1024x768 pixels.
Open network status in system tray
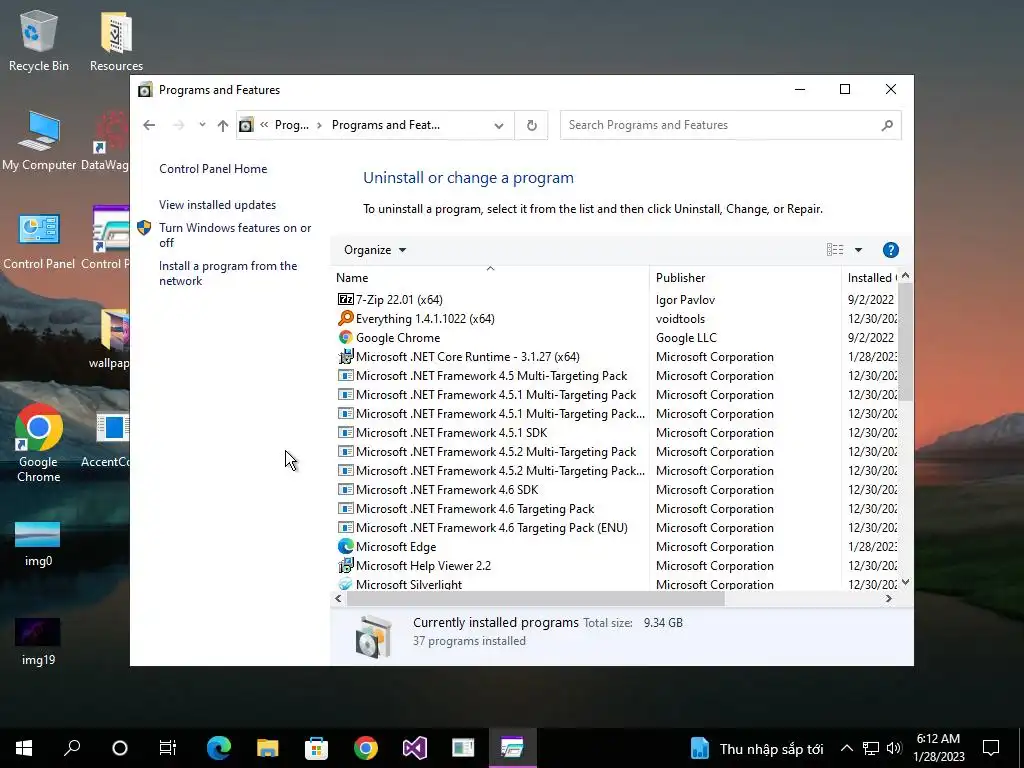pos(871,748)
